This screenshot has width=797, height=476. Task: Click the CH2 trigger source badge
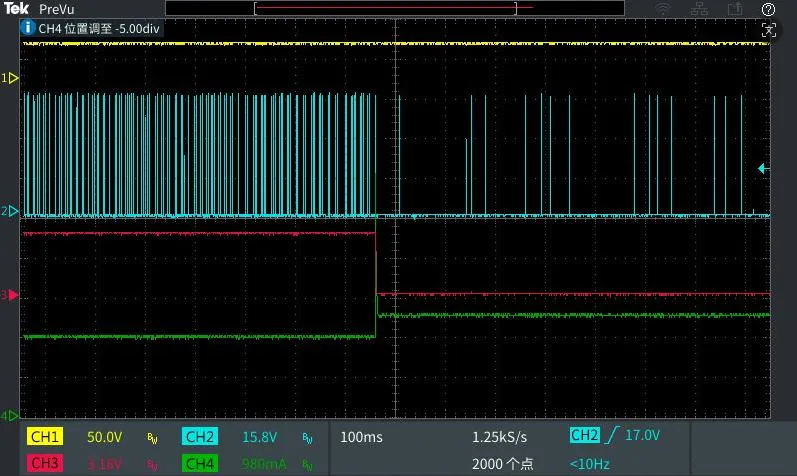click(x=585, y=435)
